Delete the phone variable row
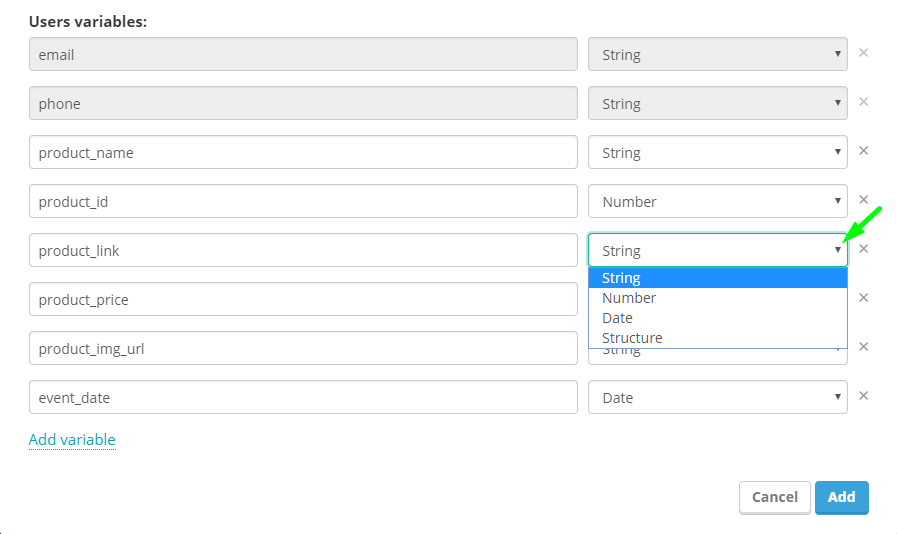The width and height of the screenshot is (897, 534). coord(864,102)
